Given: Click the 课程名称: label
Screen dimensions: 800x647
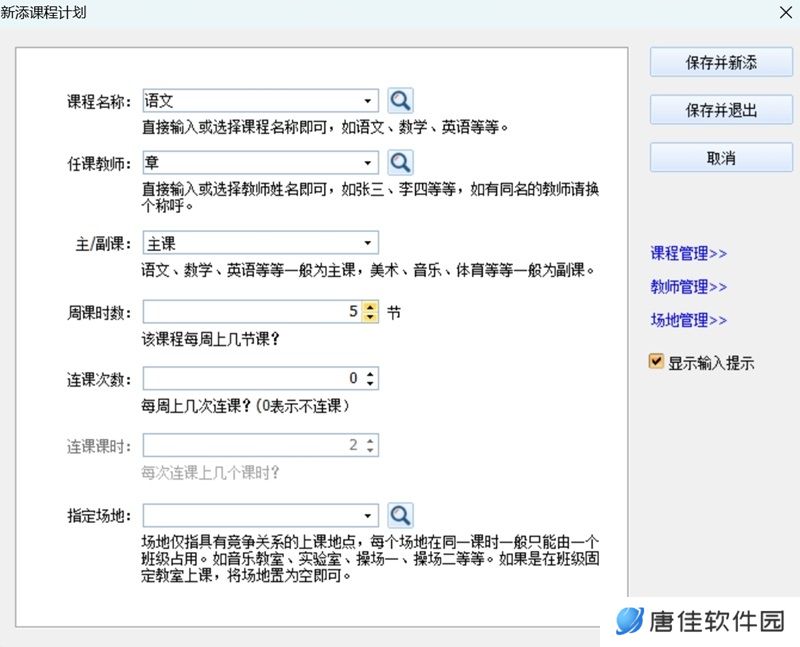Looking at the screenshot, I should pos(99,102).
